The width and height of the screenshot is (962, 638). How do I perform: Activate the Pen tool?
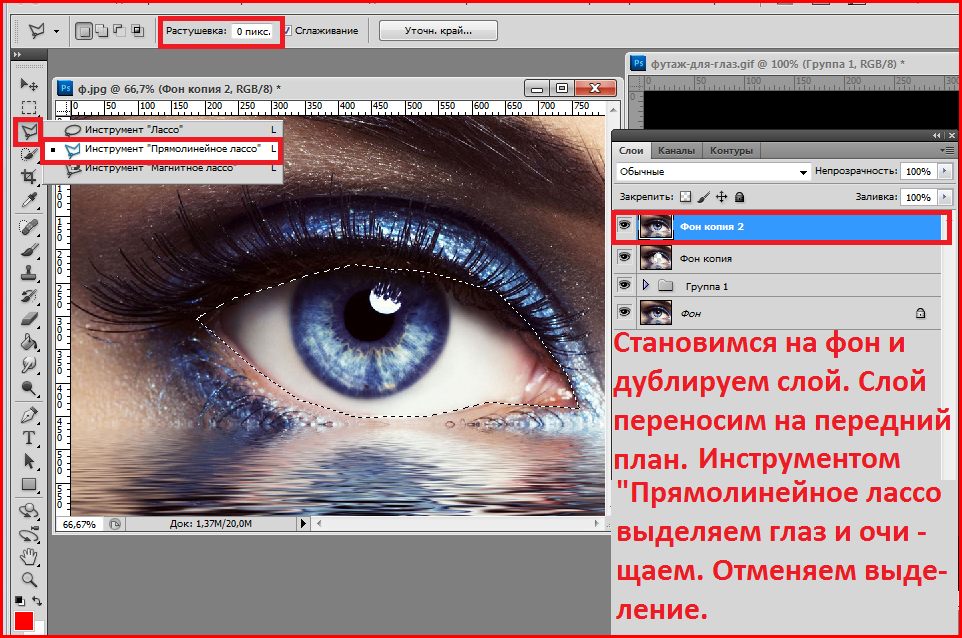pos(29,415)
